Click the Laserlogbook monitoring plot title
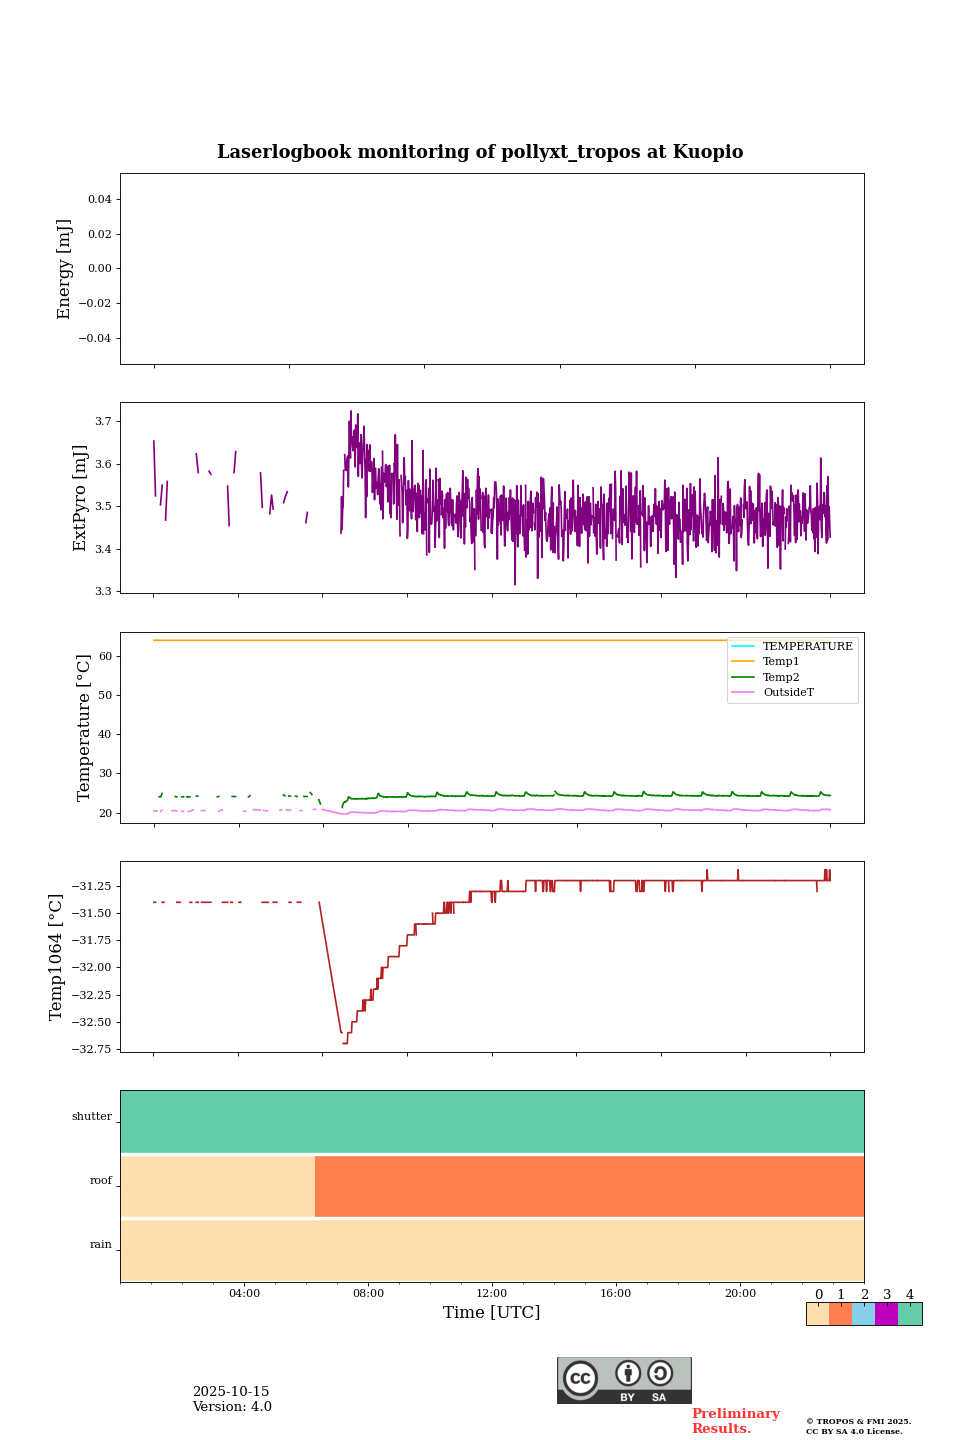960x1440 pixels. coord(480,152)
